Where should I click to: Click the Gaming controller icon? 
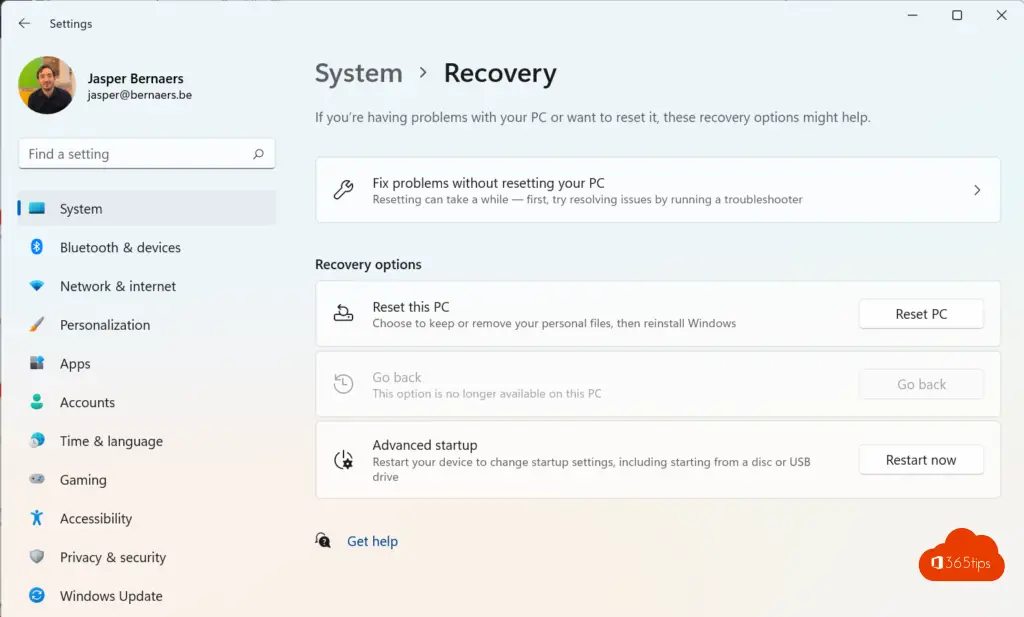pyautogui.click(x=37, y=479)
